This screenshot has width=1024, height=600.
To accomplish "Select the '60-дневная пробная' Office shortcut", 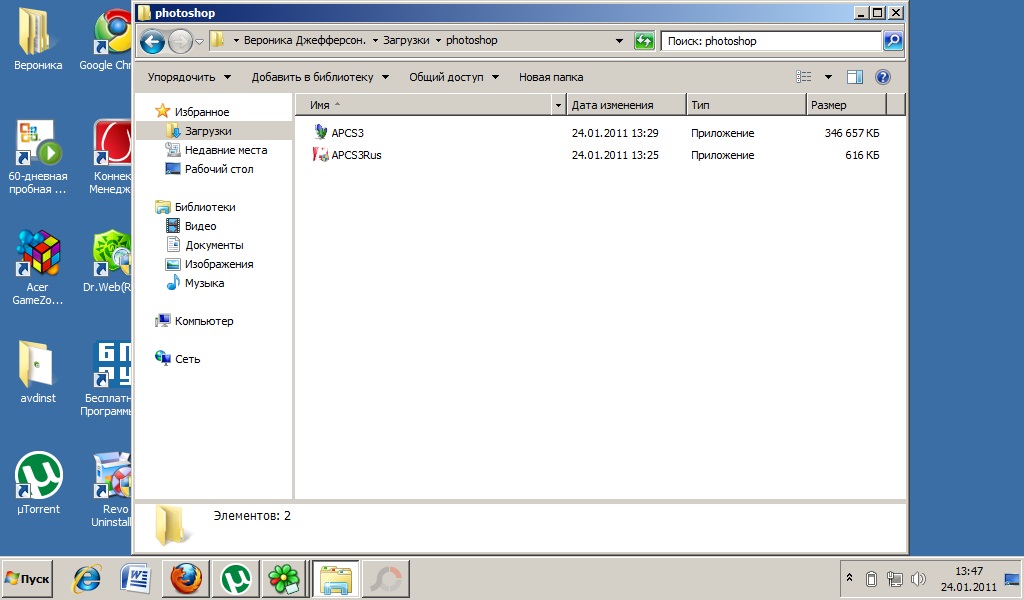I will tap(38, 158).
